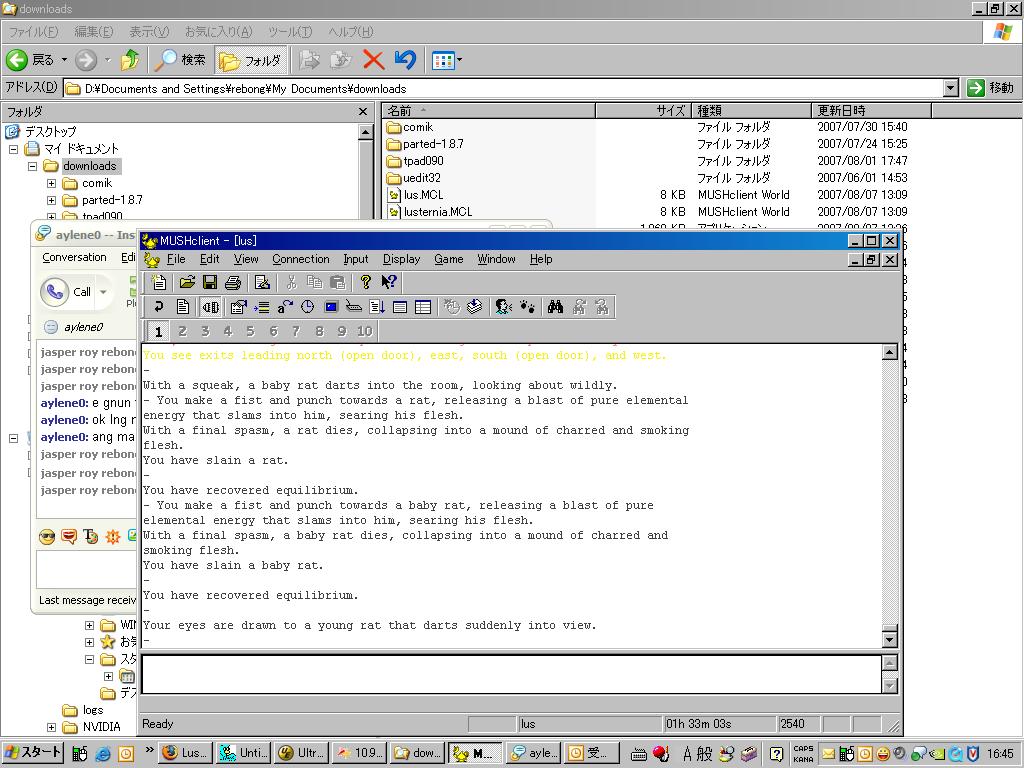Screen dimensions: 1024x768
Task: Click the variables table grid icon
Action: coord(423,307)
